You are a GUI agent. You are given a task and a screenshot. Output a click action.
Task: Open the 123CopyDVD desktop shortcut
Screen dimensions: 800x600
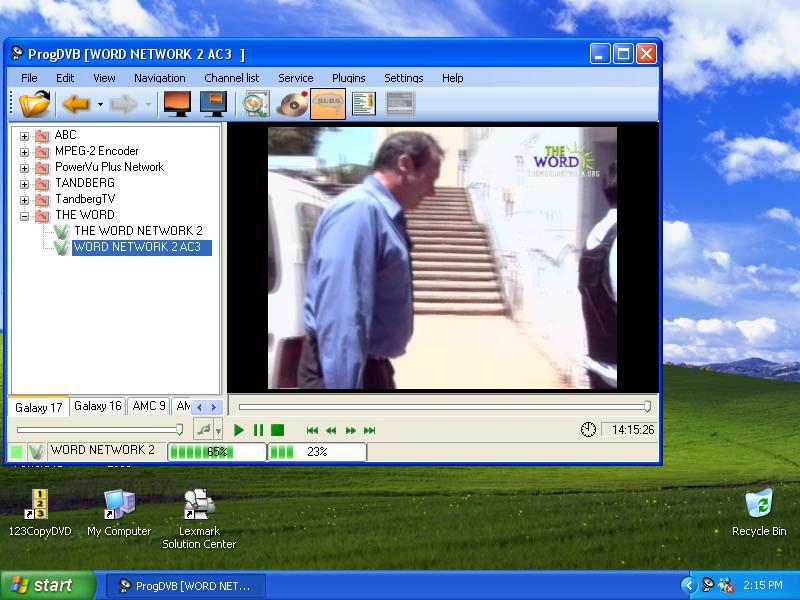click(40, 512)
